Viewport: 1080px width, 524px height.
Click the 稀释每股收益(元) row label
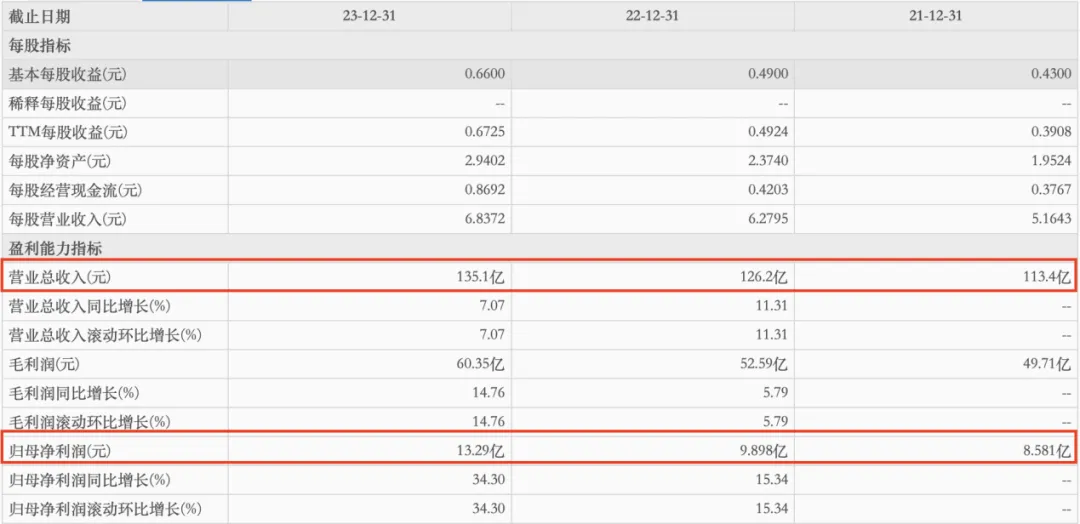[x=68, y=103]
